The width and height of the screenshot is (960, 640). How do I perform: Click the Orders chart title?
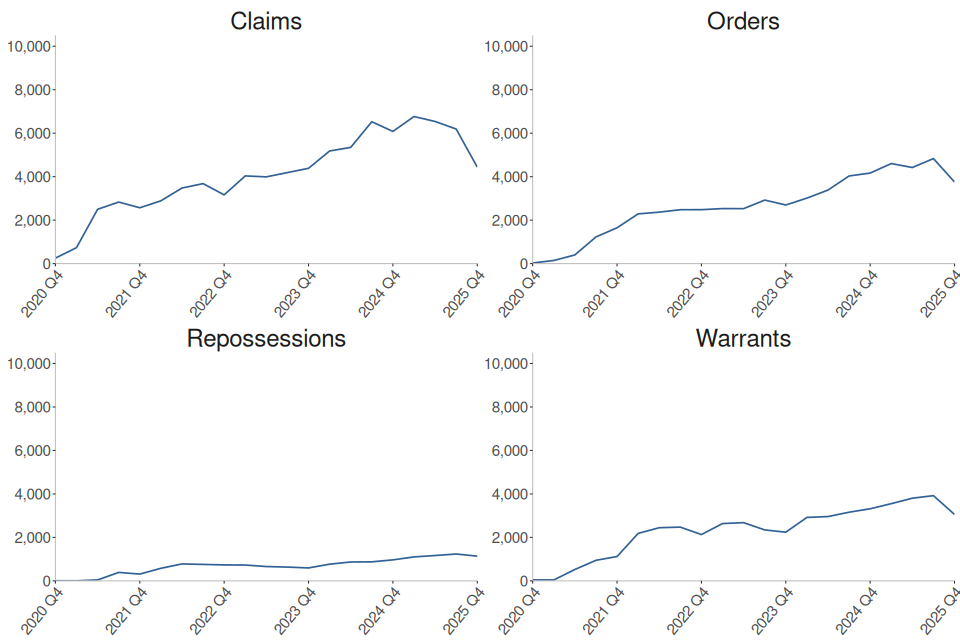point(743,21)
